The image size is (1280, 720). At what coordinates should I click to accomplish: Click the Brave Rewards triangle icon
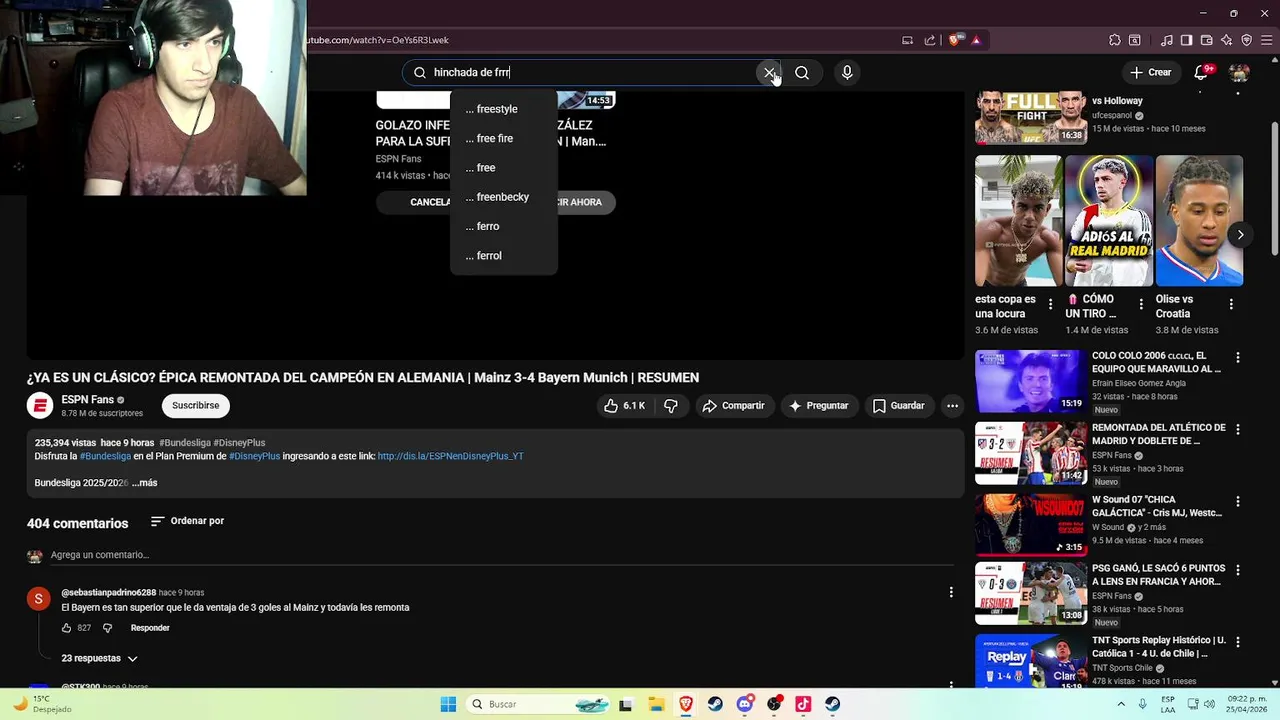coord(975,40)
